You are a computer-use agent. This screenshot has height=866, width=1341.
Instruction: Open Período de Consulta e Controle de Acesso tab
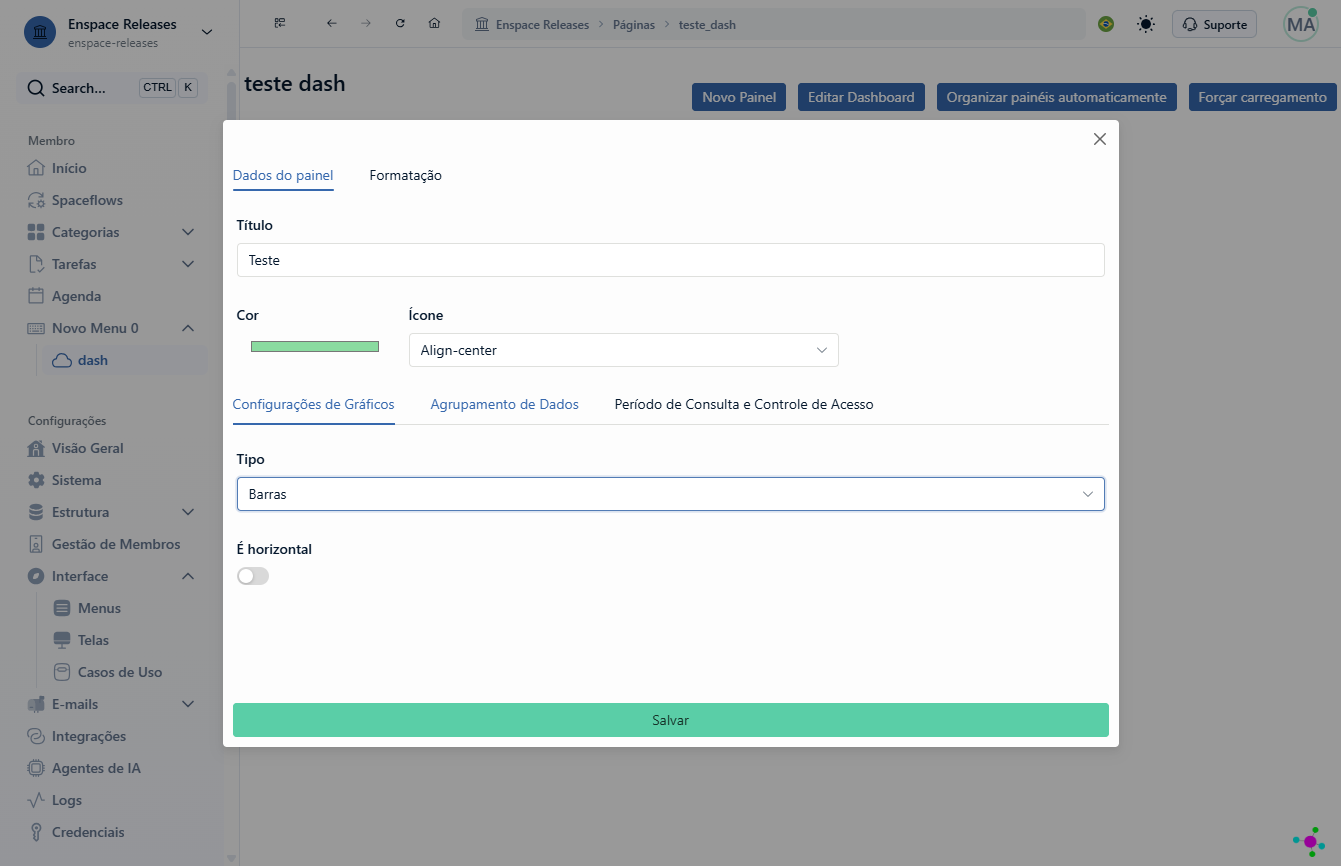point(744,404)
